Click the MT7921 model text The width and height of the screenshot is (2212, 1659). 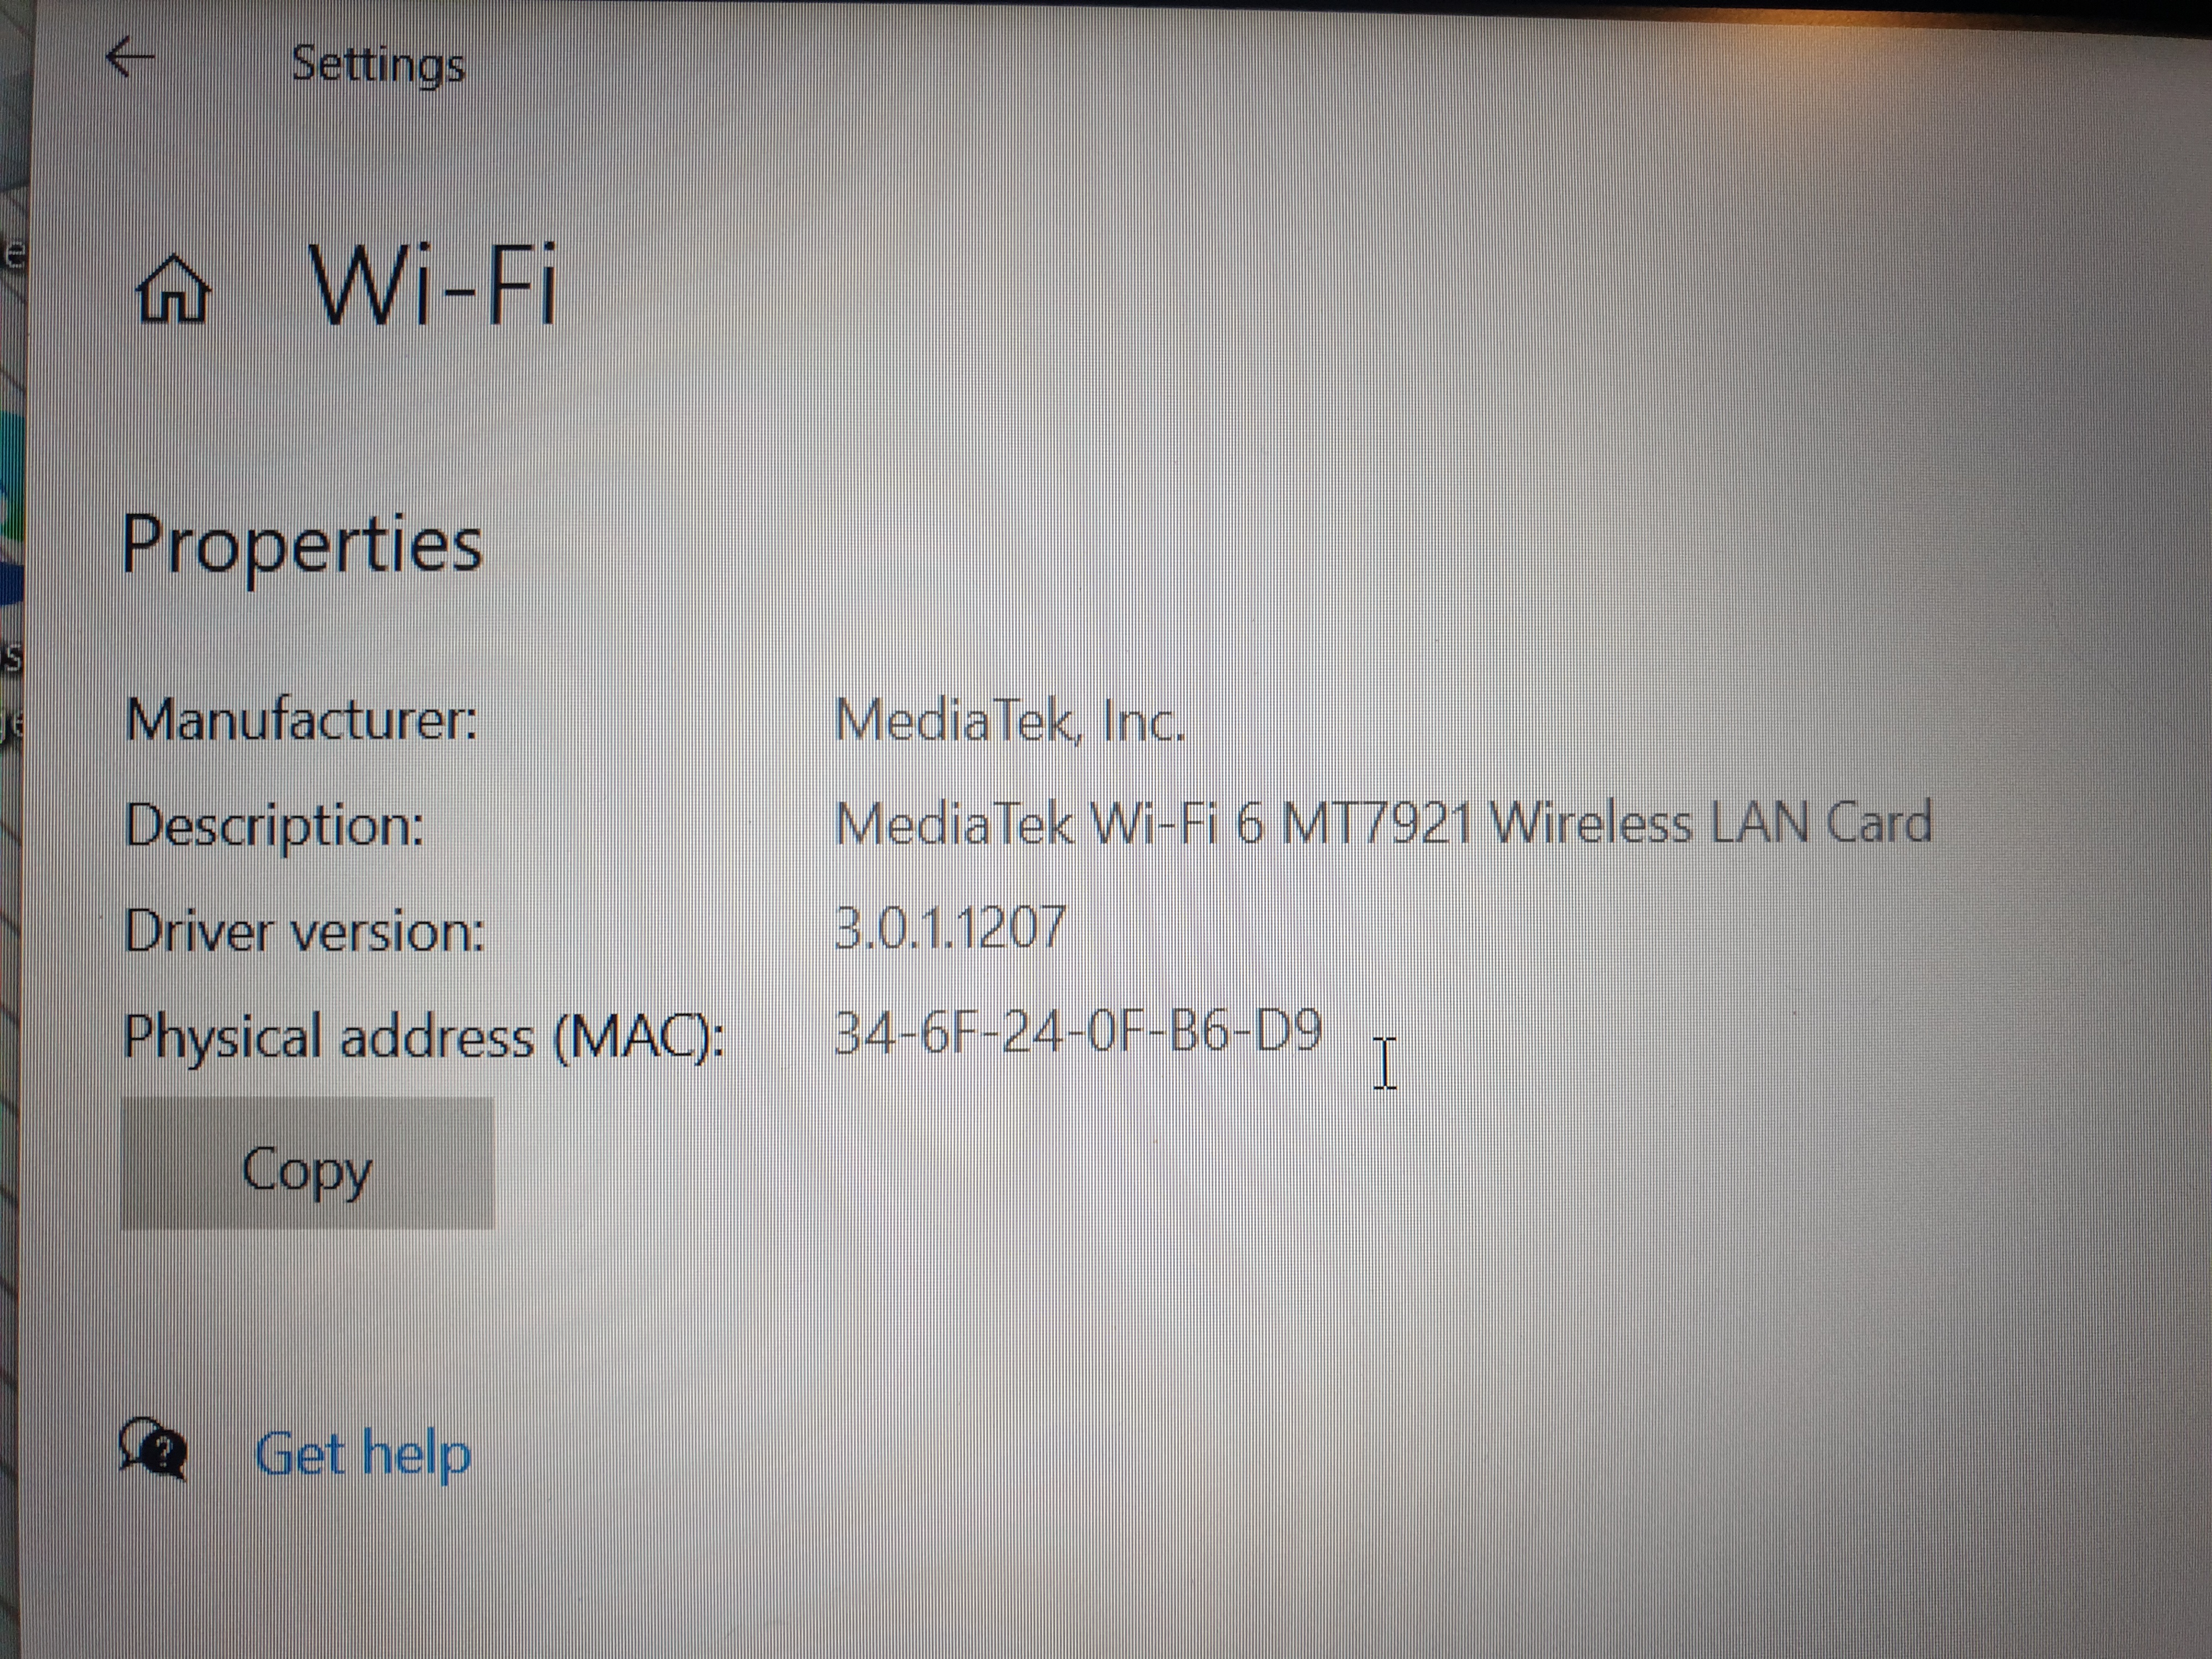(1376, 824)
